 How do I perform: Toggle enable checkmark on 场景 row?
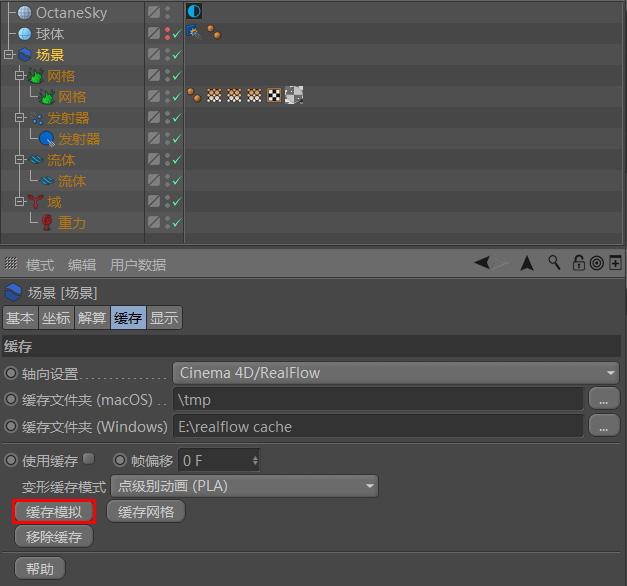(x=177, y=54)
